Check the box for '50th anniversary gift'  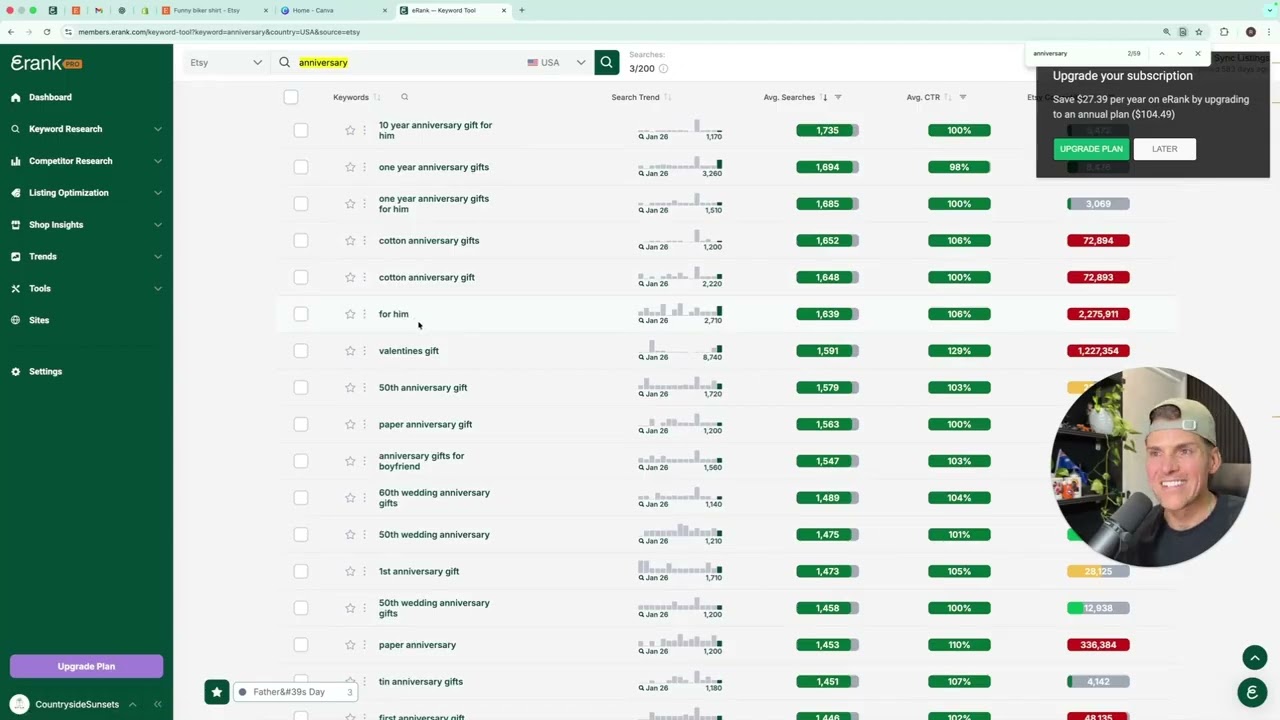click(x=301, y=387)
